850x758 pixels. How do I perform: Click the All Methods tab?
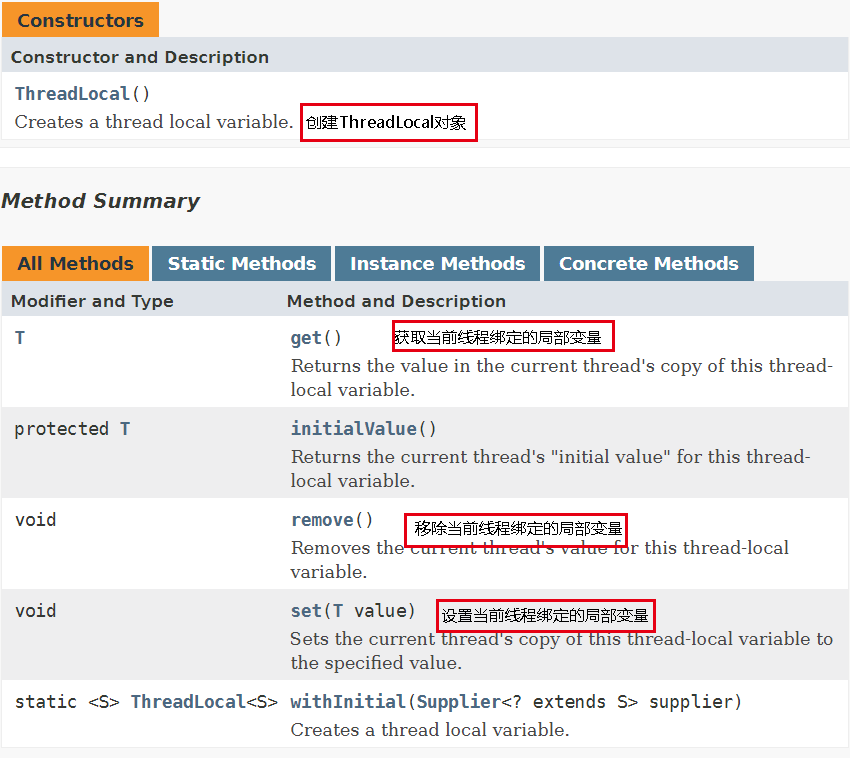coord(75,264)
